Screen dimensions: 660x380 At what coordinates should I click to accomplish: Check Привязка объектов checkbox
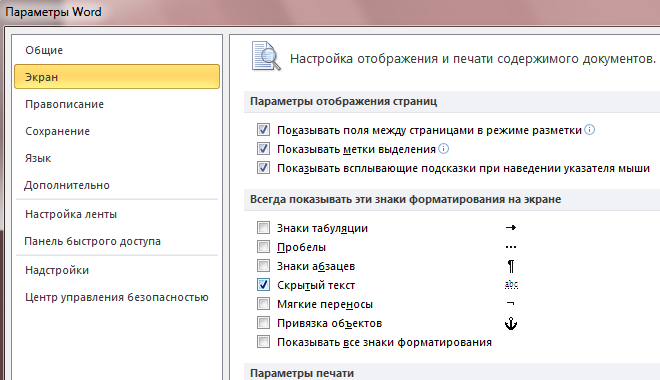[x=263, y=323]
